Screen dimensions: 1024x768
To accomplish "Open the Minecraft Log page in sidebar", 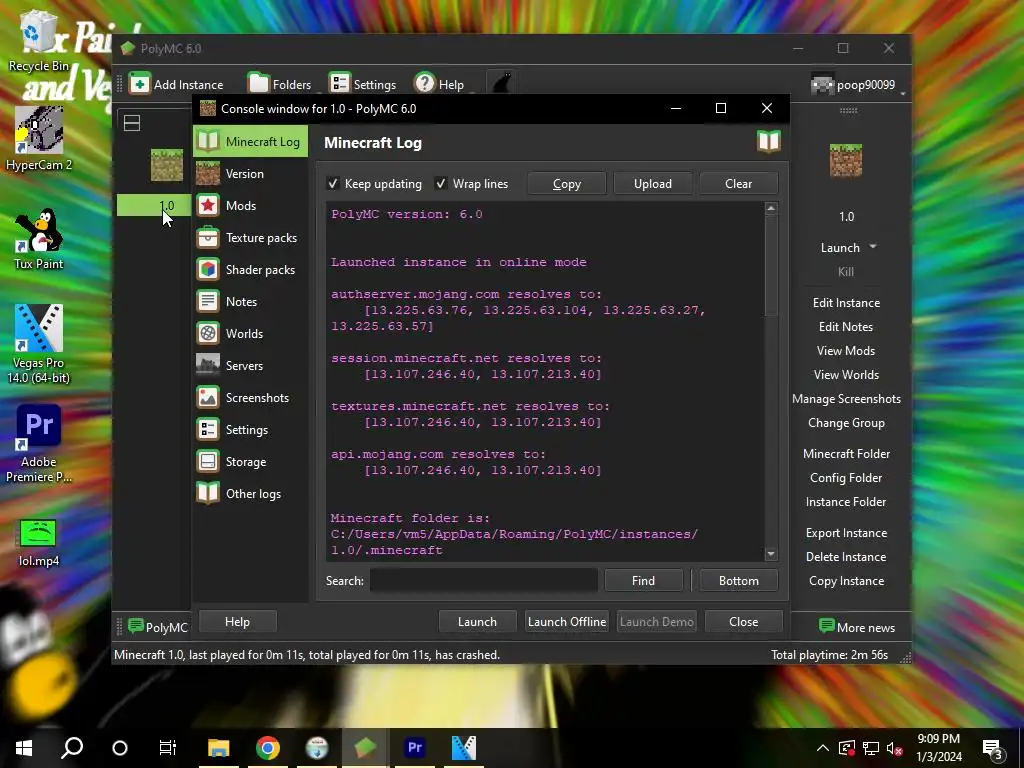I will tap(250, 141).
